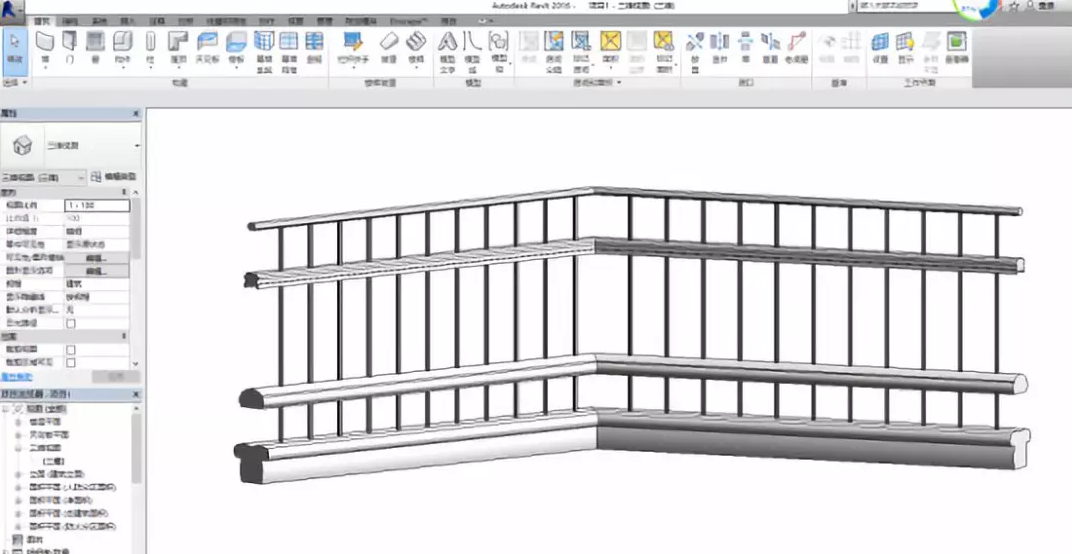Select the Floor tool
Screen dimensions: 1072x554
click(237, 48)
